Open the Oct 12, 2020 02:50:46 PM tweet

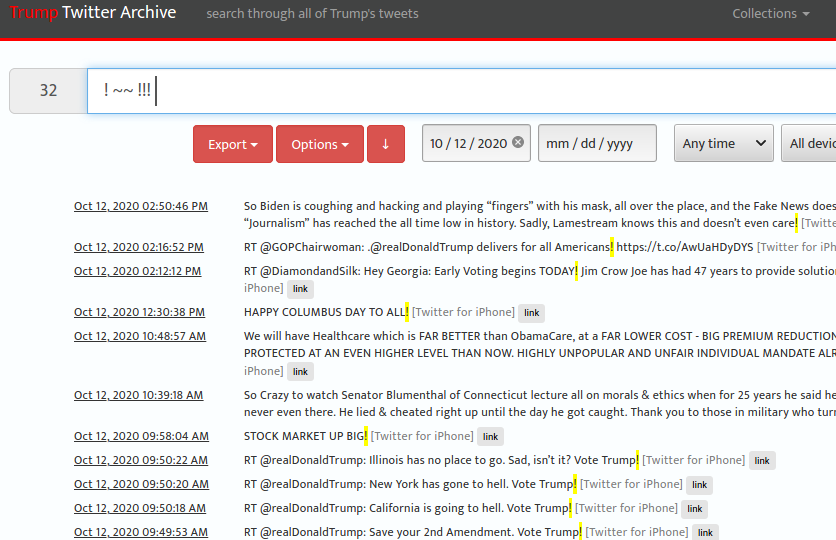141,206
